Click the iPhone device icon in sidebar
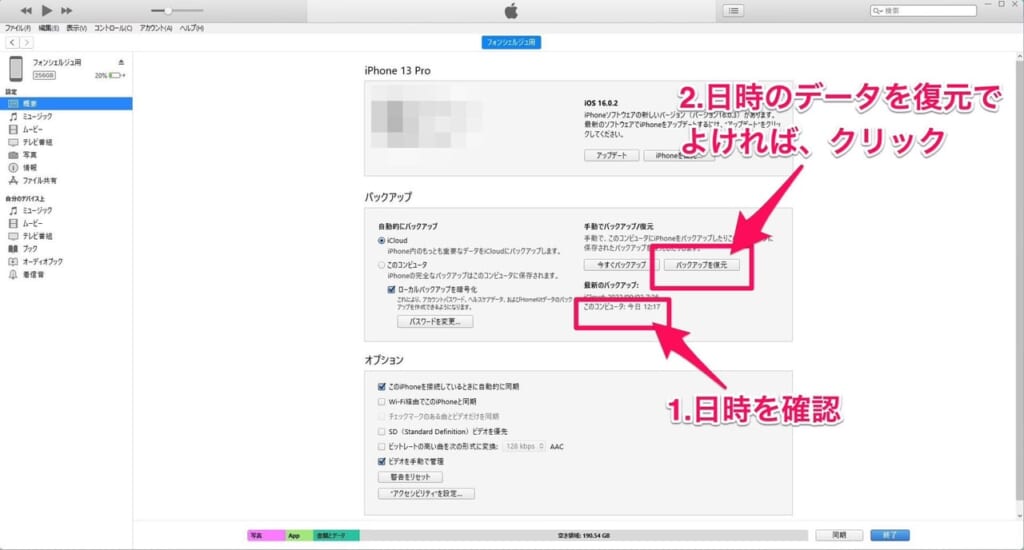The height and width of the screenshot is (550, 1024). (x=16, y=69)
